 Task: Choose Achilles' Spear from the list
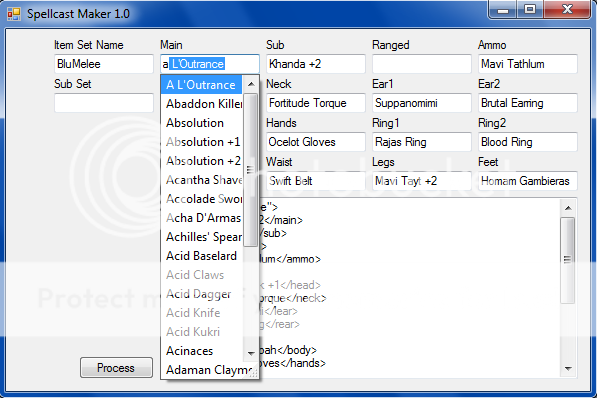click(x=202, y=237)
